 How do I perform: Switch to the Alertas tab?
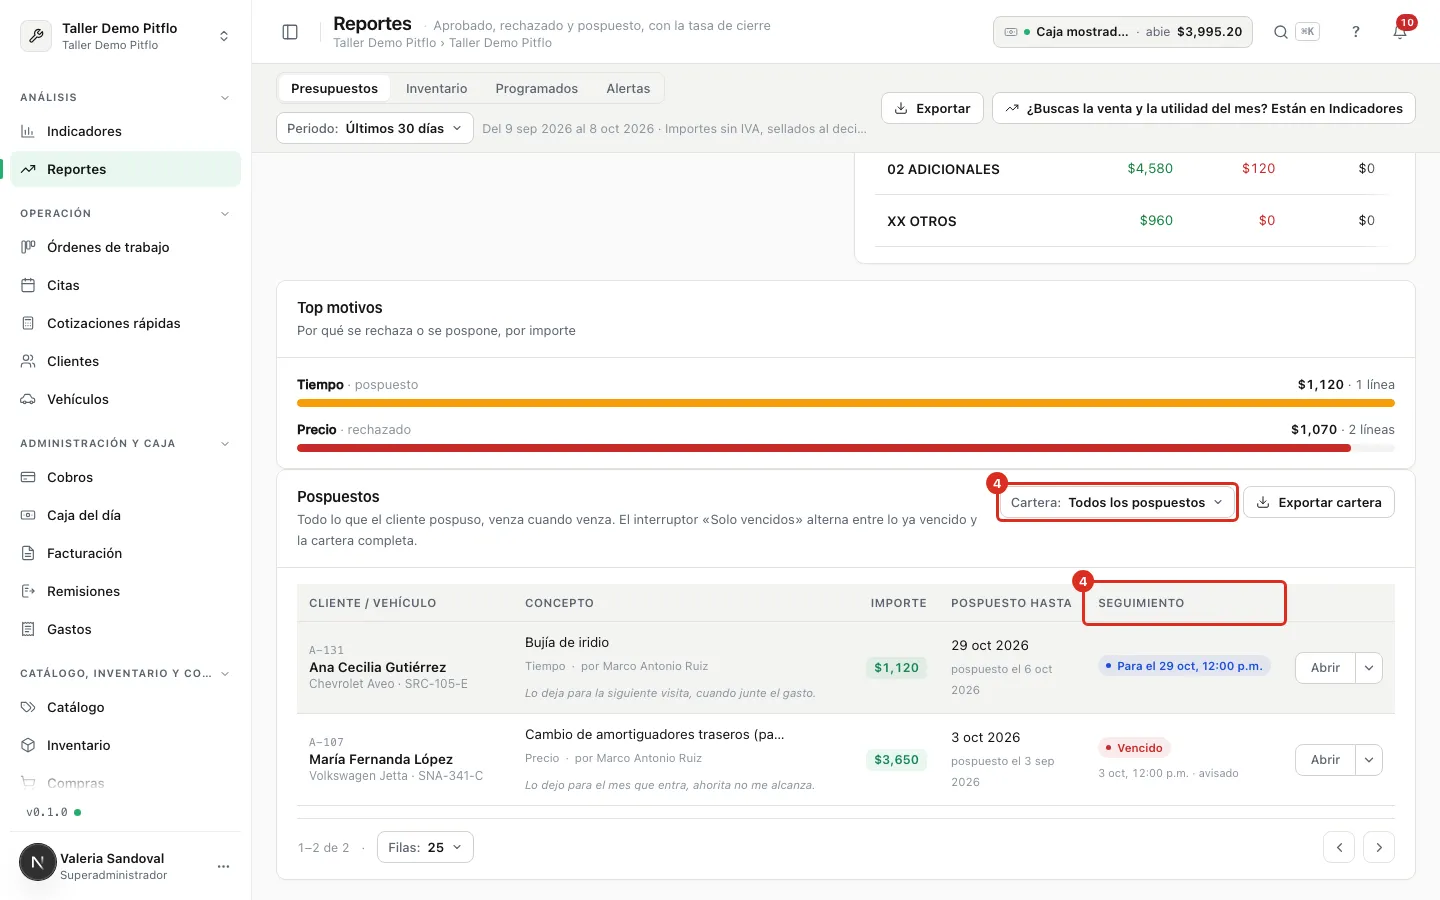click(628, 88)
